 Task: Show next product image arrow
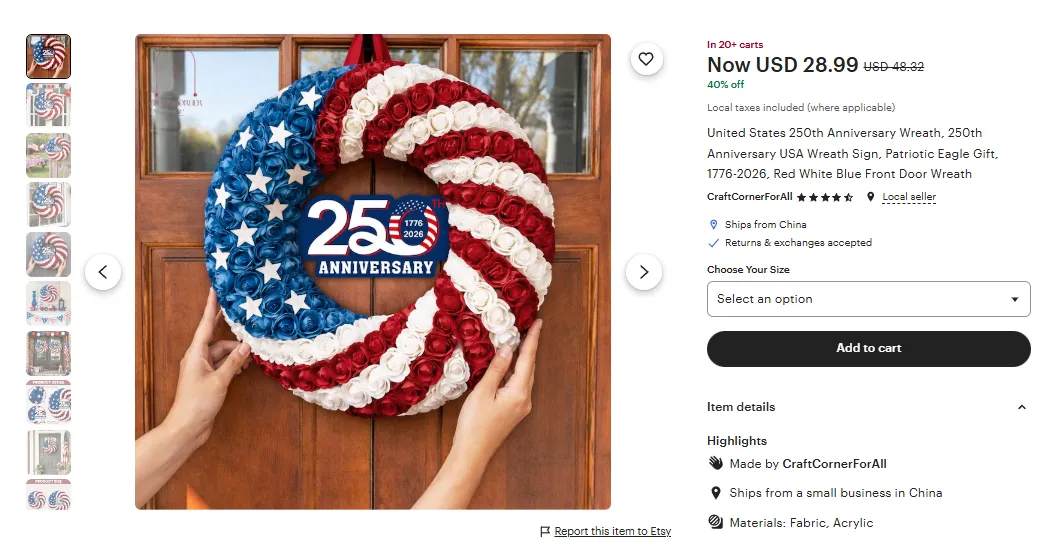(x=644, y=272)
